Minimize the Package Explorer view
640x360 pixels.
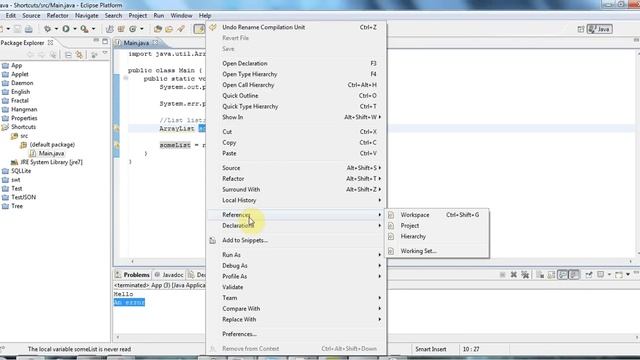pyautogui.click(x=96, y=40)
